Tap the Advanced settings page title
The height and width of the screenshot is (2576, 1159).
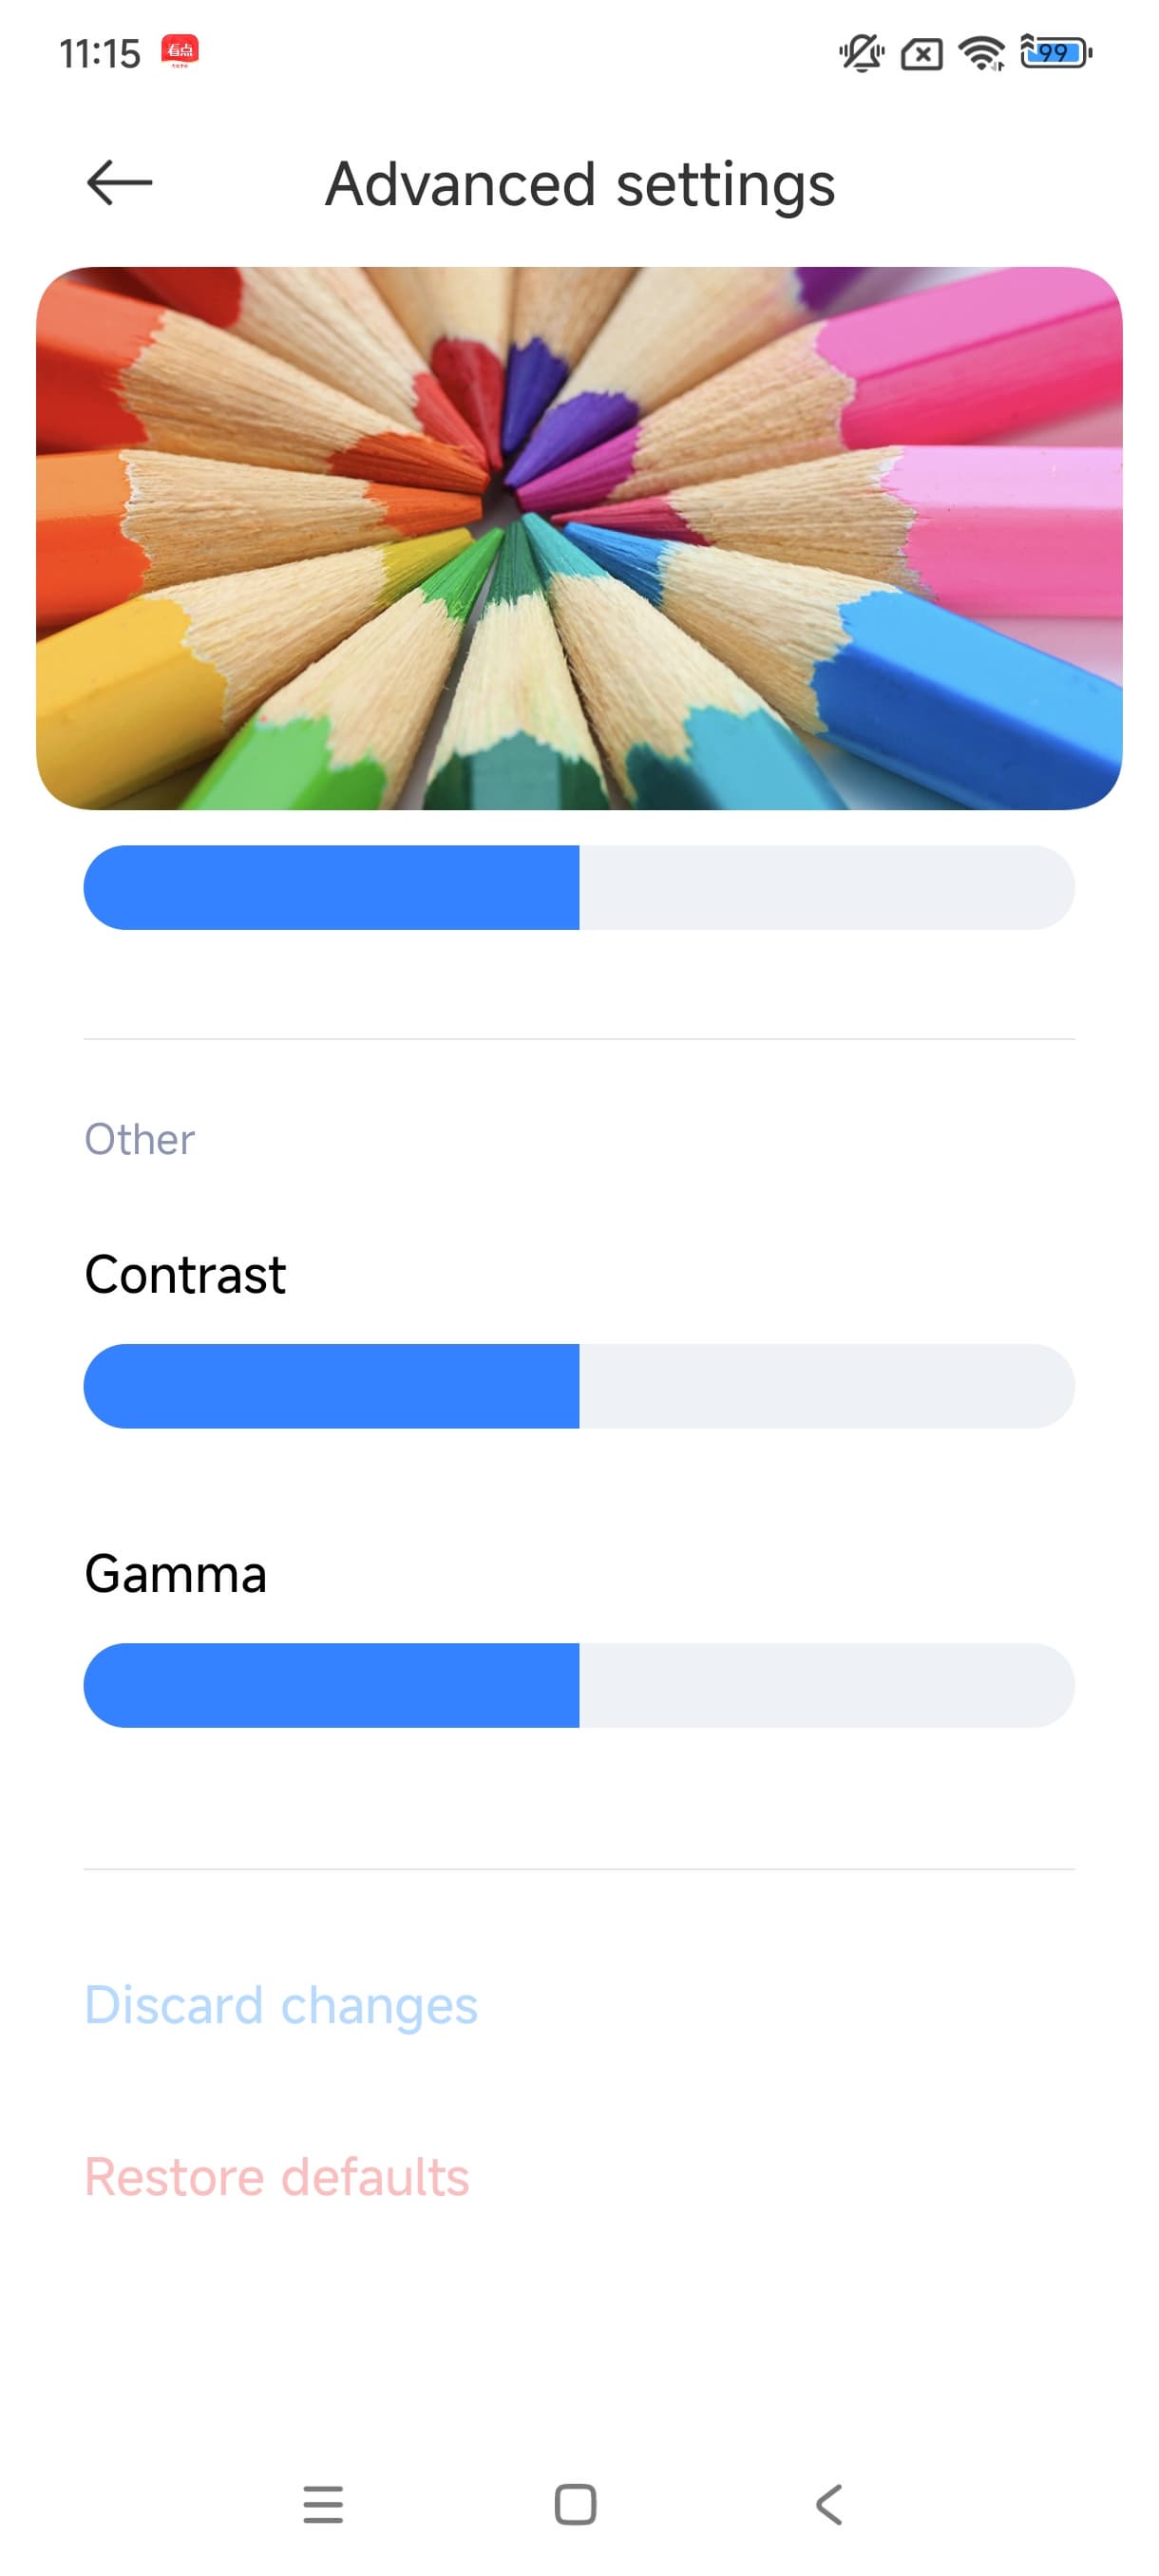(580, 185)
